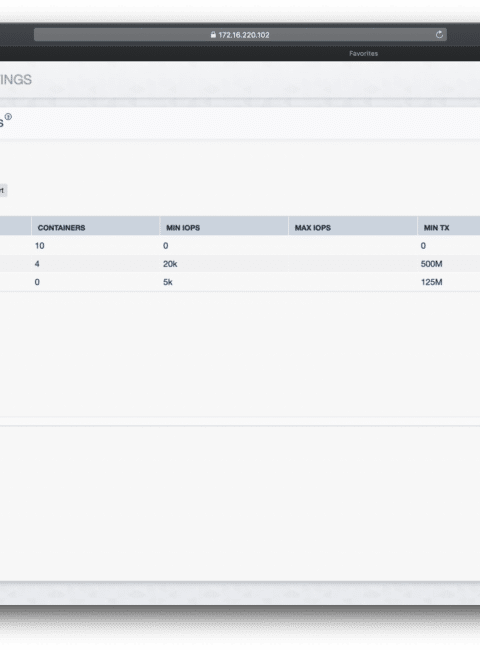Viewport: 480px width, 650px height.
Task: Select min IOPS value 20k
Action: [x=170, y=264]
